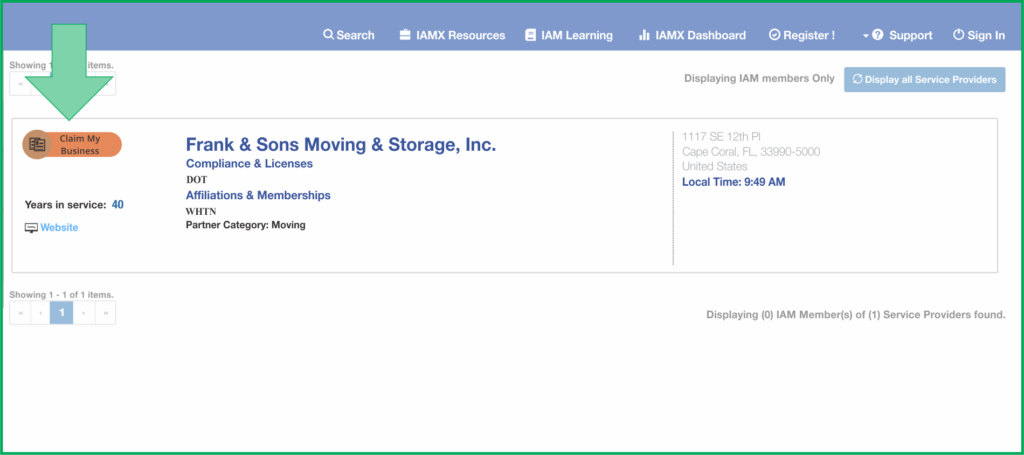The image size is (1024, 455).
Task: Click Partner Category: Moving text
Action: pos(246,225)
